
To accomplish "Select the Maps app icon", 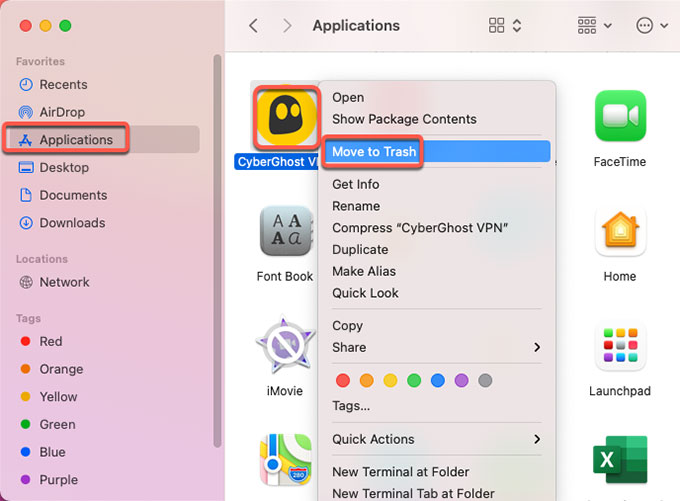I will tap(285, 459).
